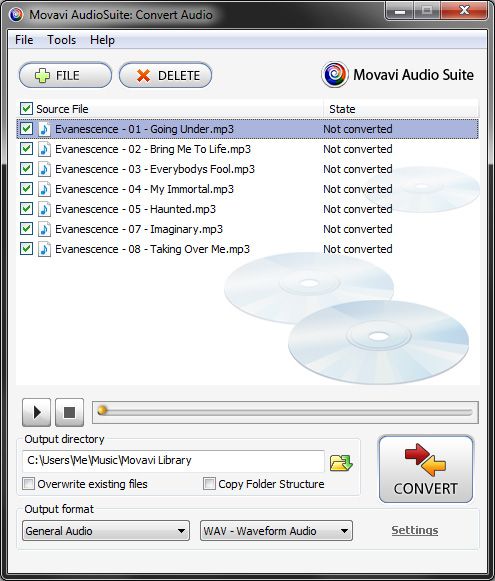Click the red and orange arrows convert icon

coord(425,459)
